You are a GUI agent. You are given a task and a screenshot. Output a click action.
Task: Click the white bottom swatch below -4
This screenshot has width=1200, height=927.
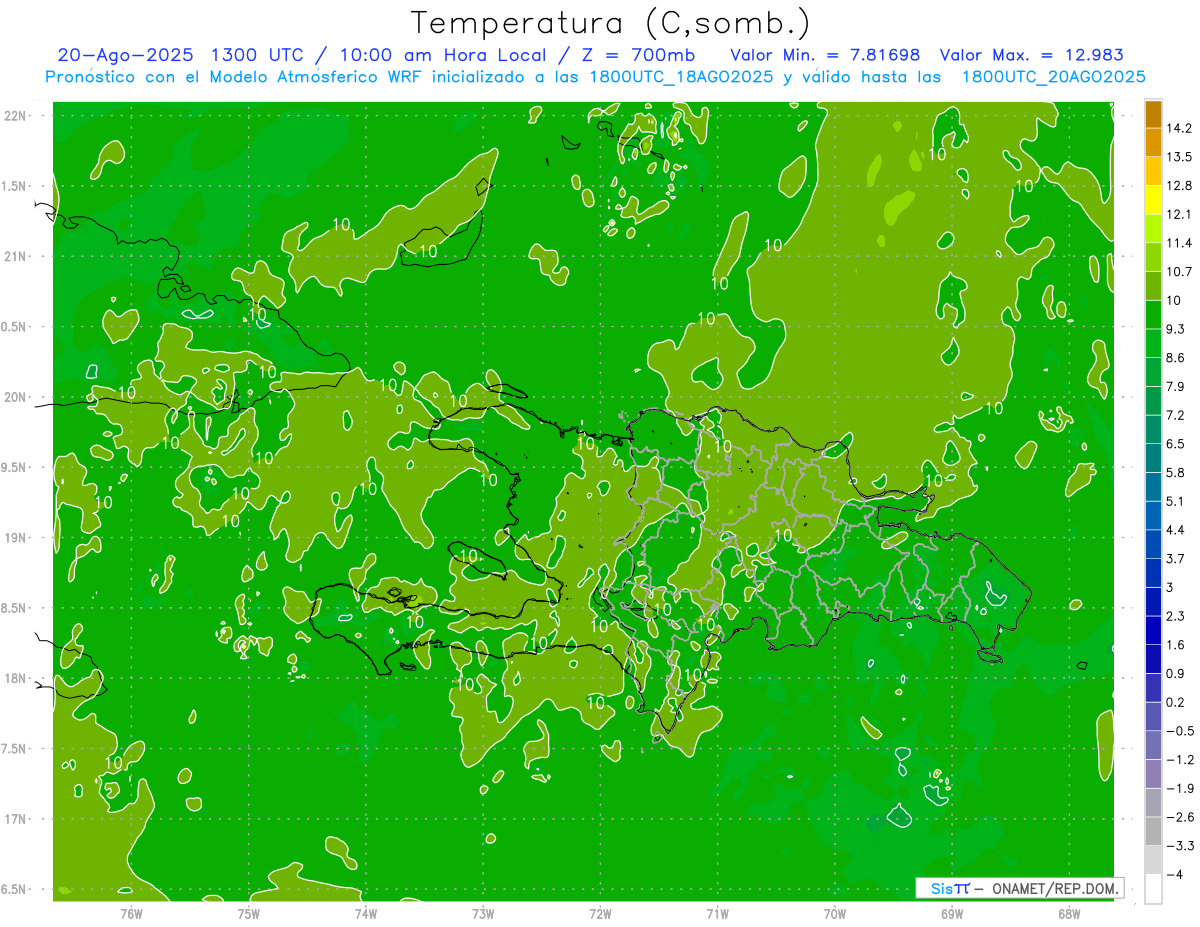(1153, 889)
